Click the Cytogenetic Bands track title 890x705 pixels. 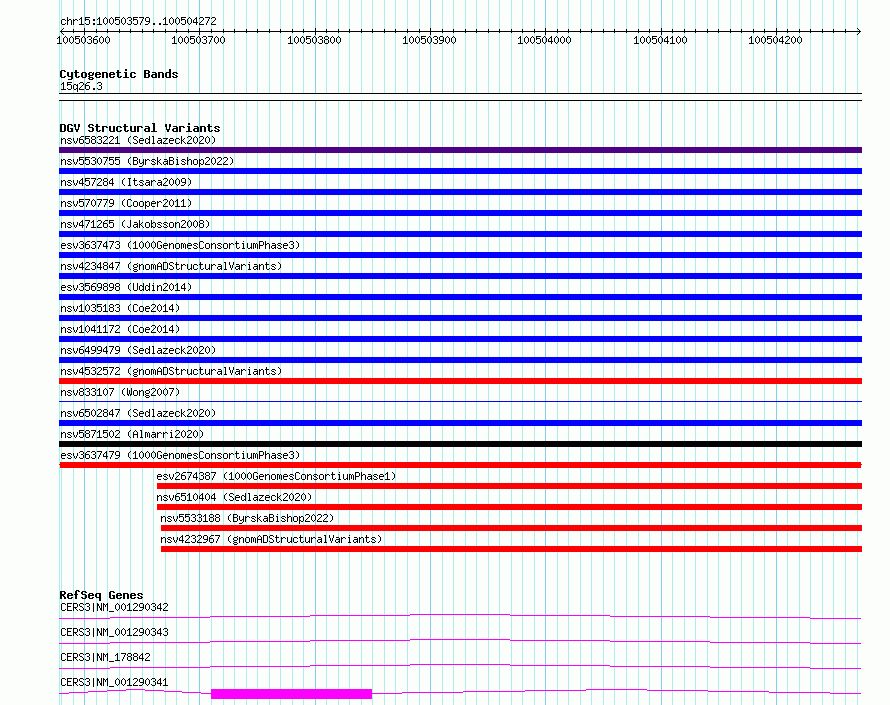119,74
